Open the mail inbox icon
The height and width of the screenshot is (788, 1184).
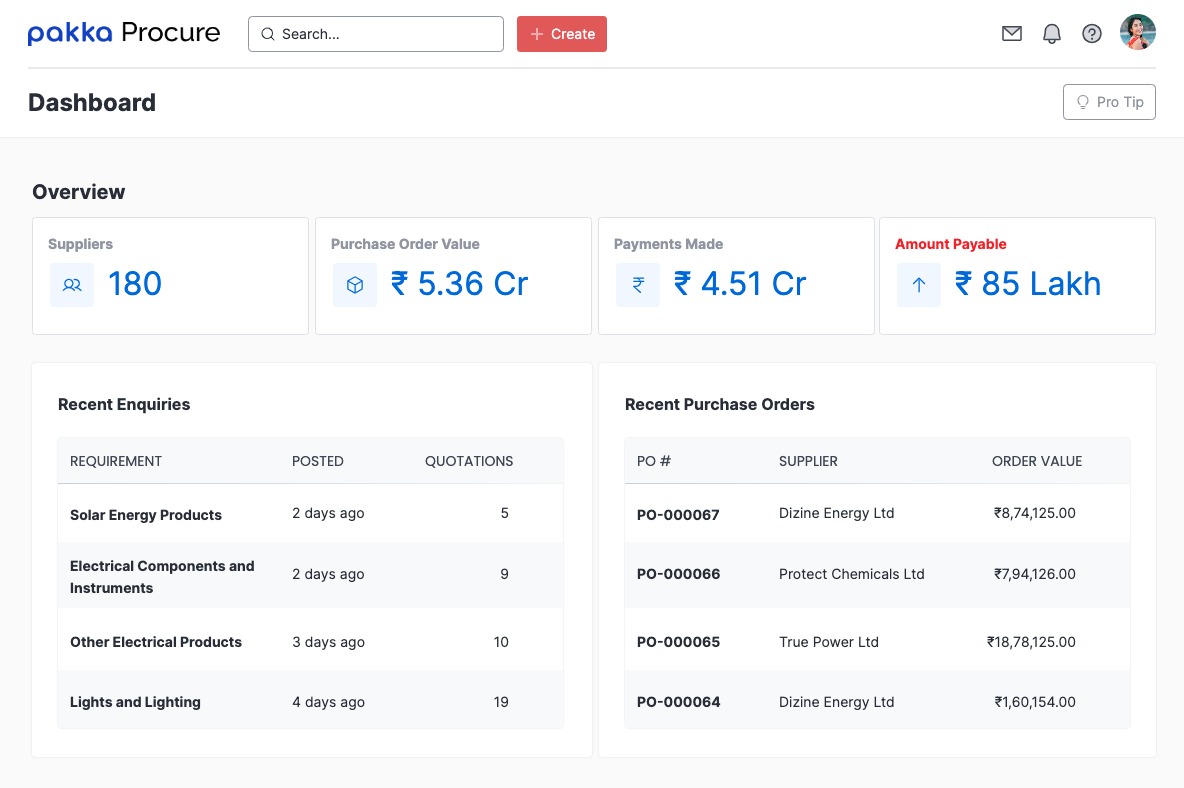pyautogui.click(x=1011, y=33)
